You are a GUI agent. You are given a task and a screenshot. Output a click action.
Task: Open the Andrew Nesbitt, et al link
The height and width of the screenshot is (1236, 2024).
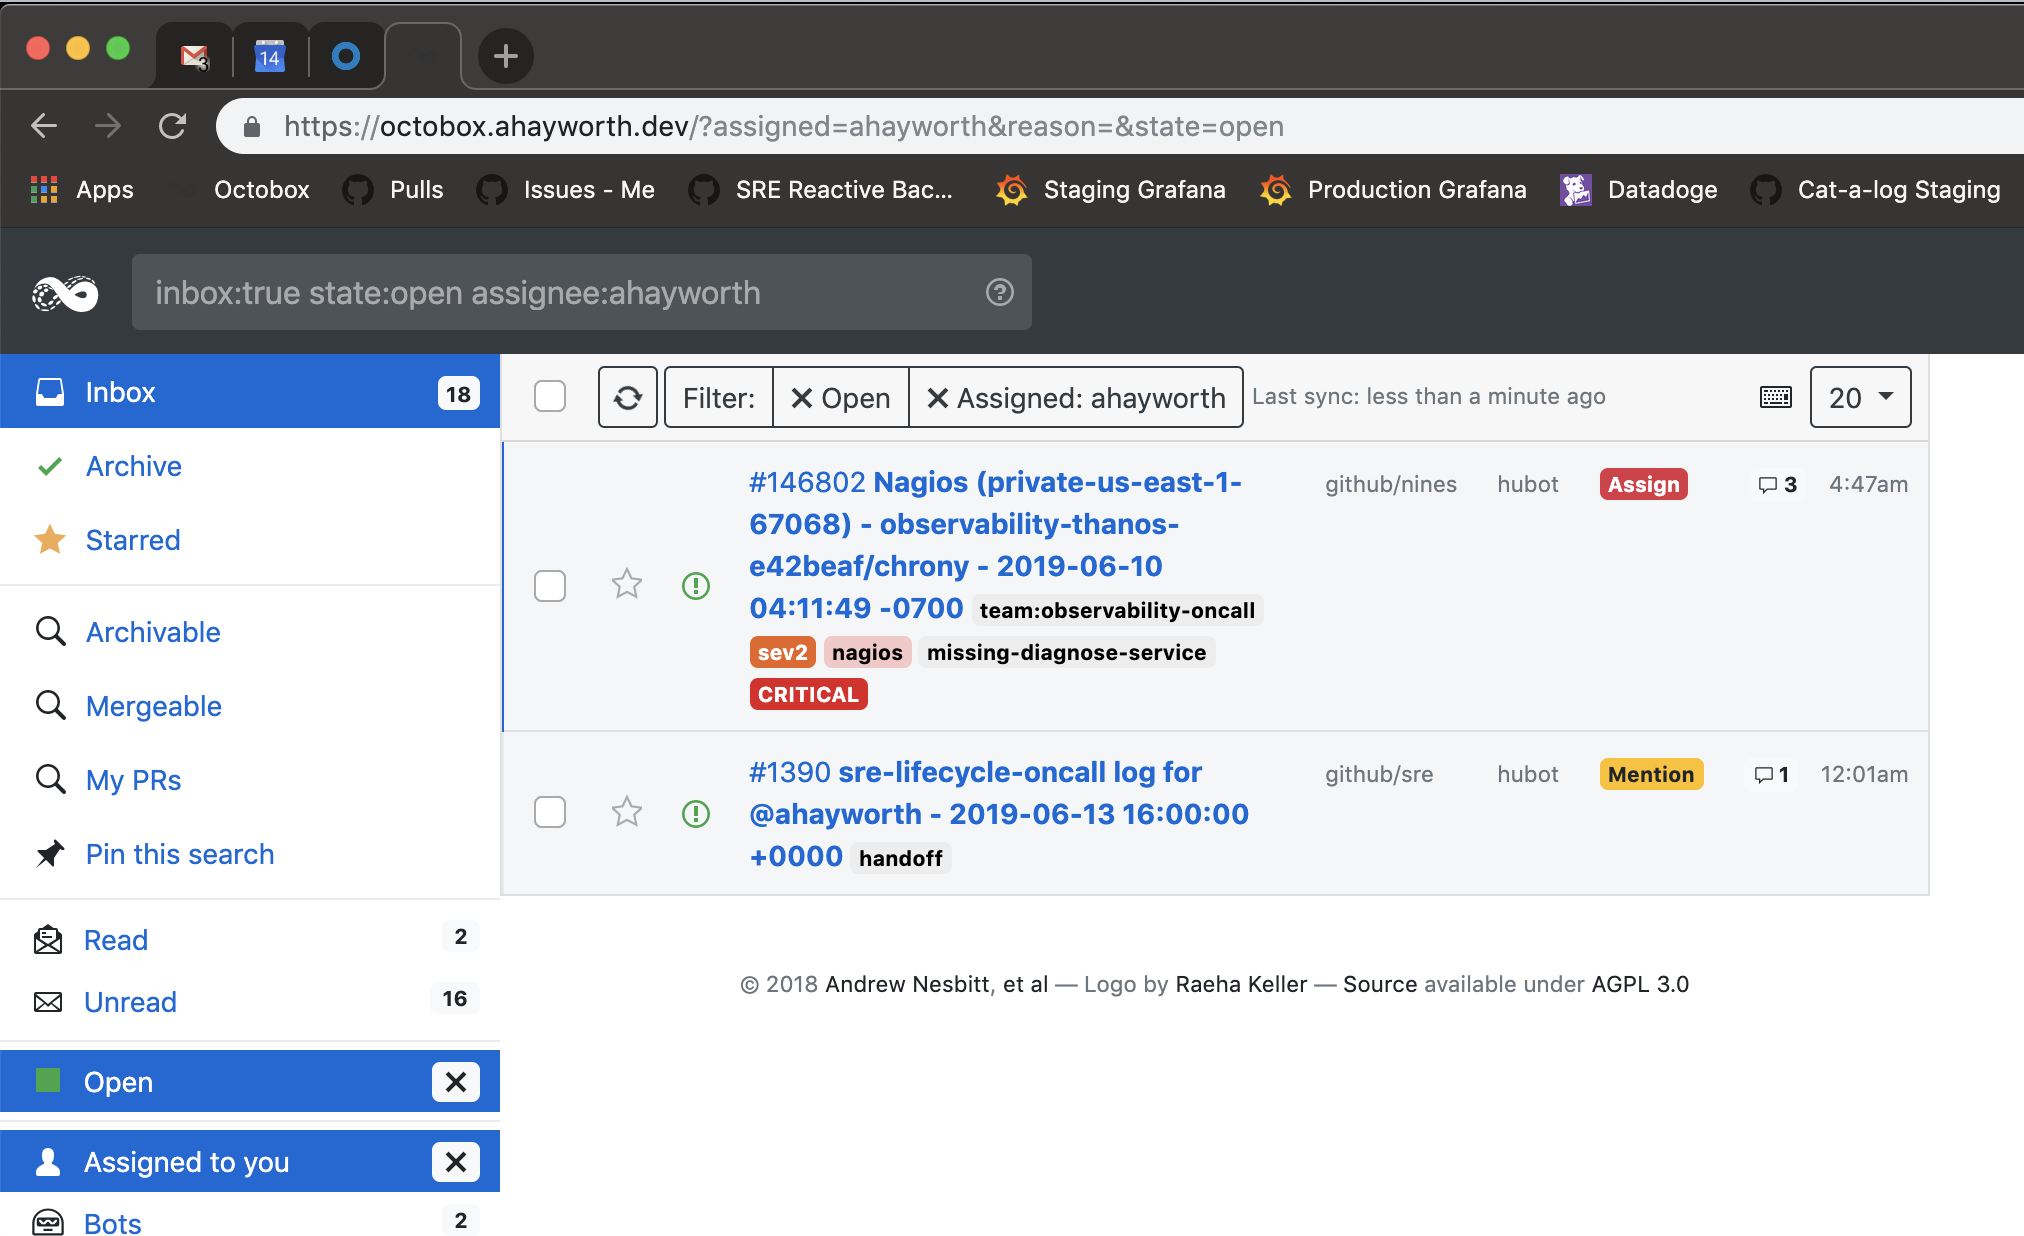click(x=937, y=984)
